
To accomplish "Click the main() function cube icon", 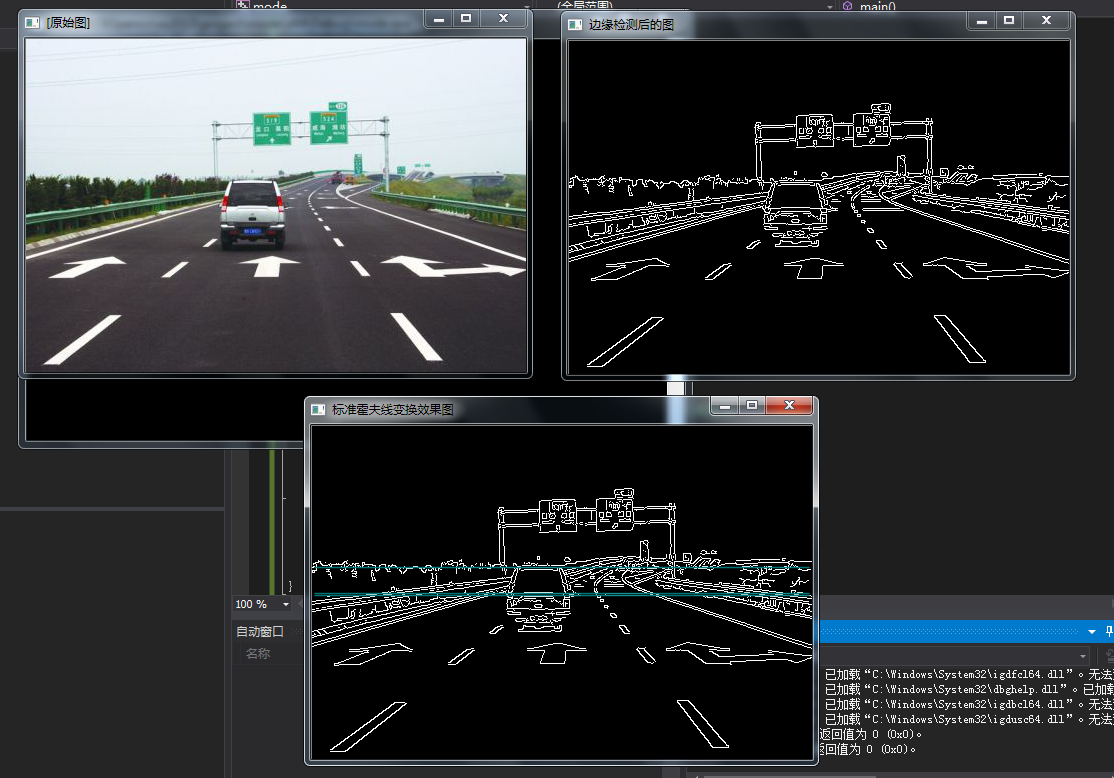I will click(x=848, y=6).
